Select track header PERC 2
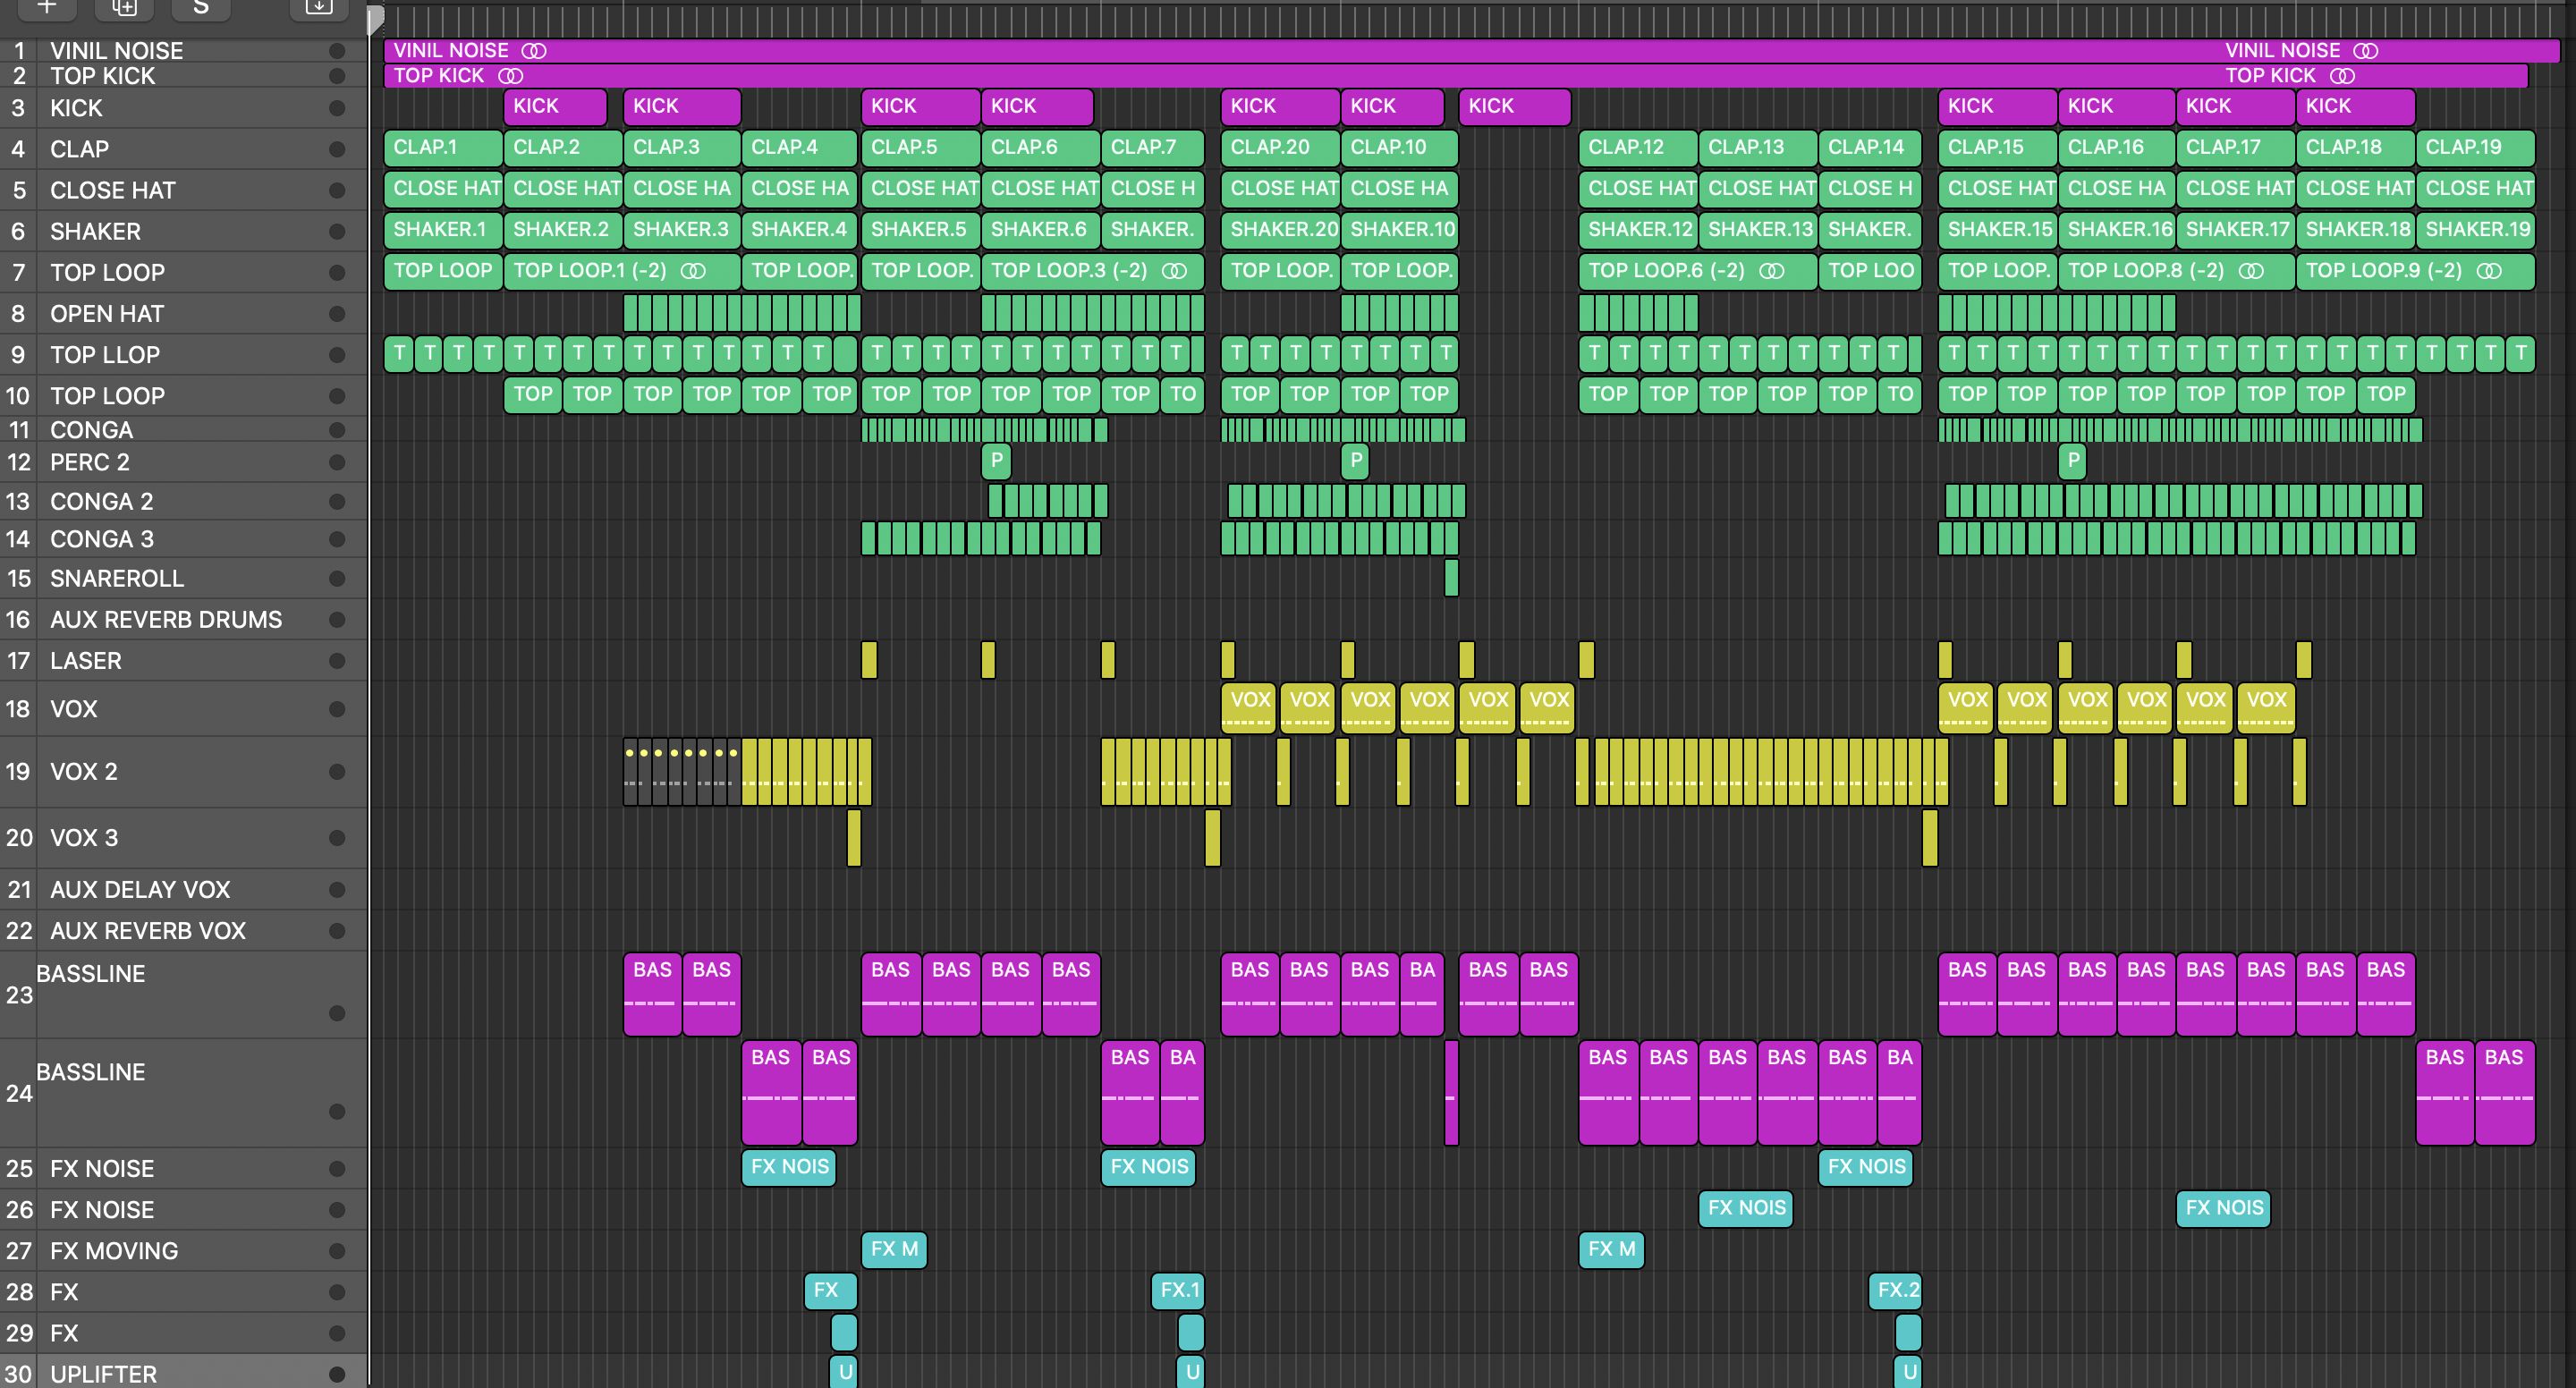2576x1388 pixels. pyautogui.click(x=184, y=463)
